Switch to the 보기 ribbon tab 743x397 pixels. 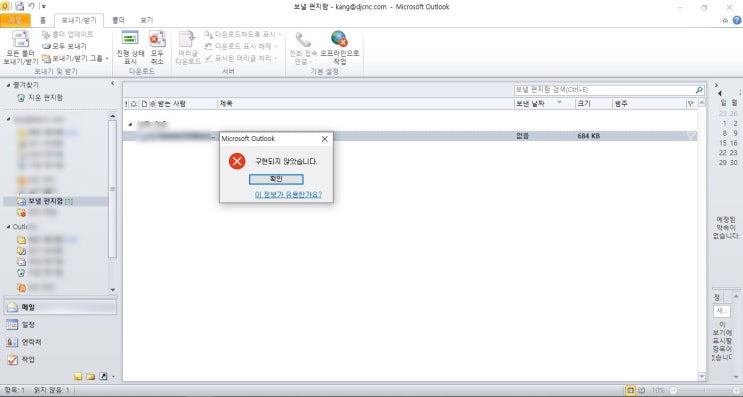pyautogui.click(x=146, y=20)
